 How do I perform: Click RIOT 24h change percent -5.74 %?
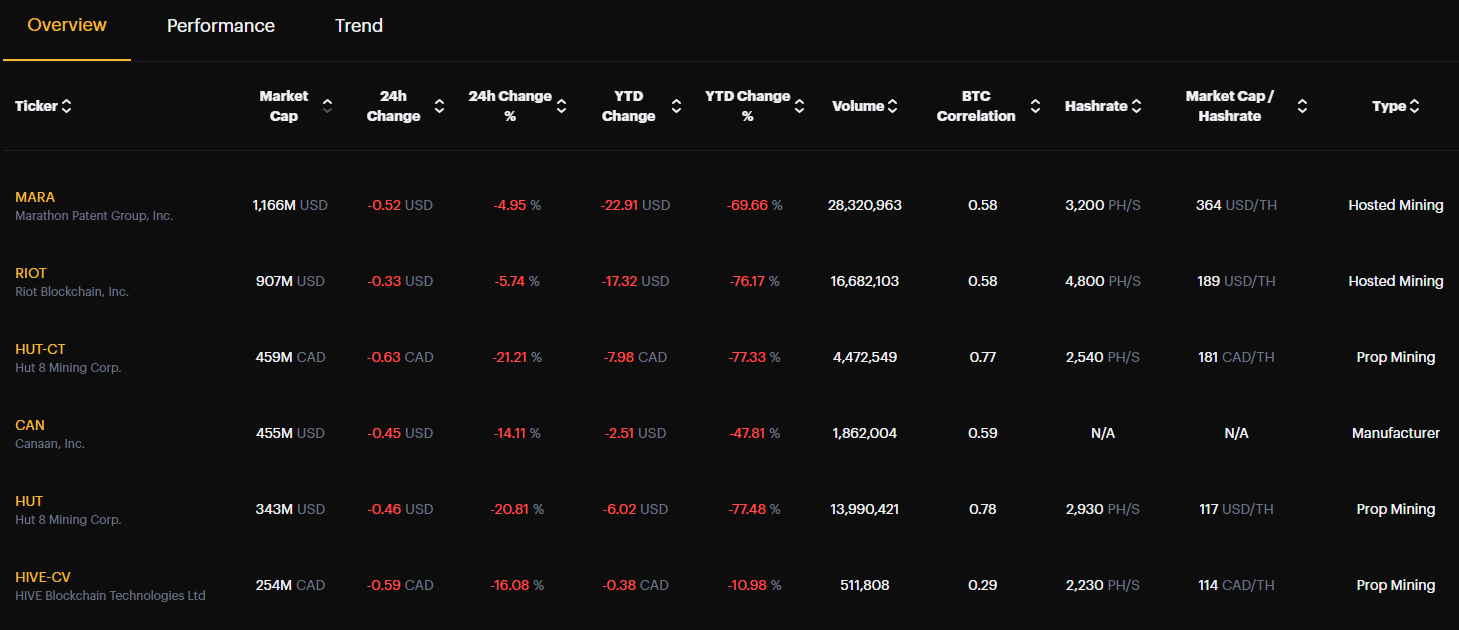517,281
